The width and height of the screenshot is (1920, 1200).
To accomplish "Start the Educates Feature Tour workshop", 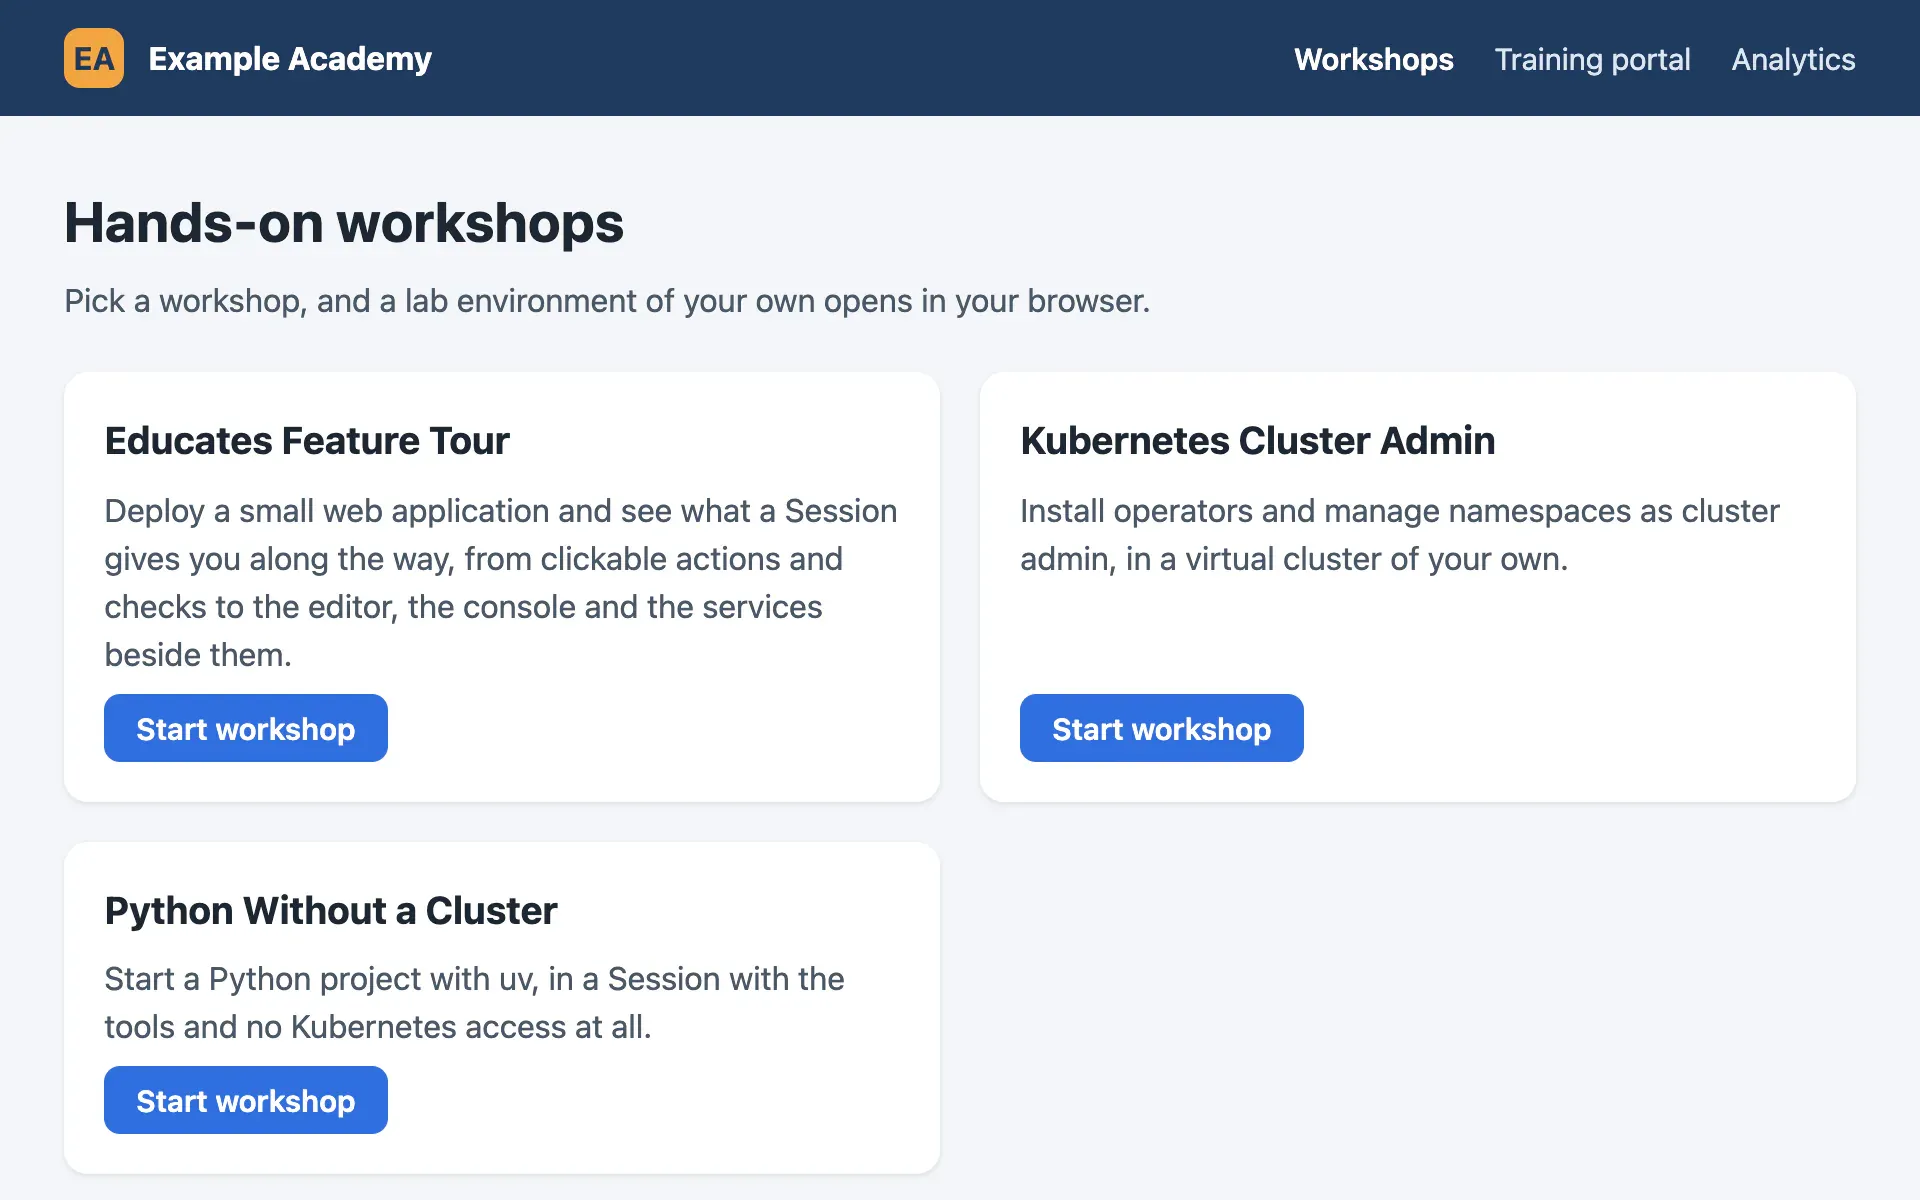I will (x=246, y=728).
